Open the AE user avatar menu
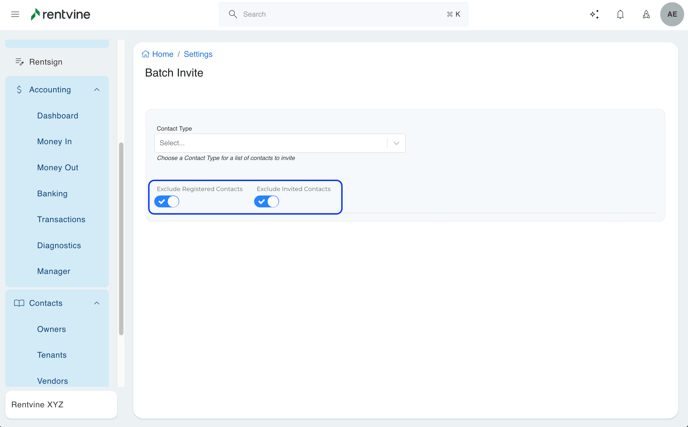The height and width of the screenshot is (427, 688). (672, 14)
